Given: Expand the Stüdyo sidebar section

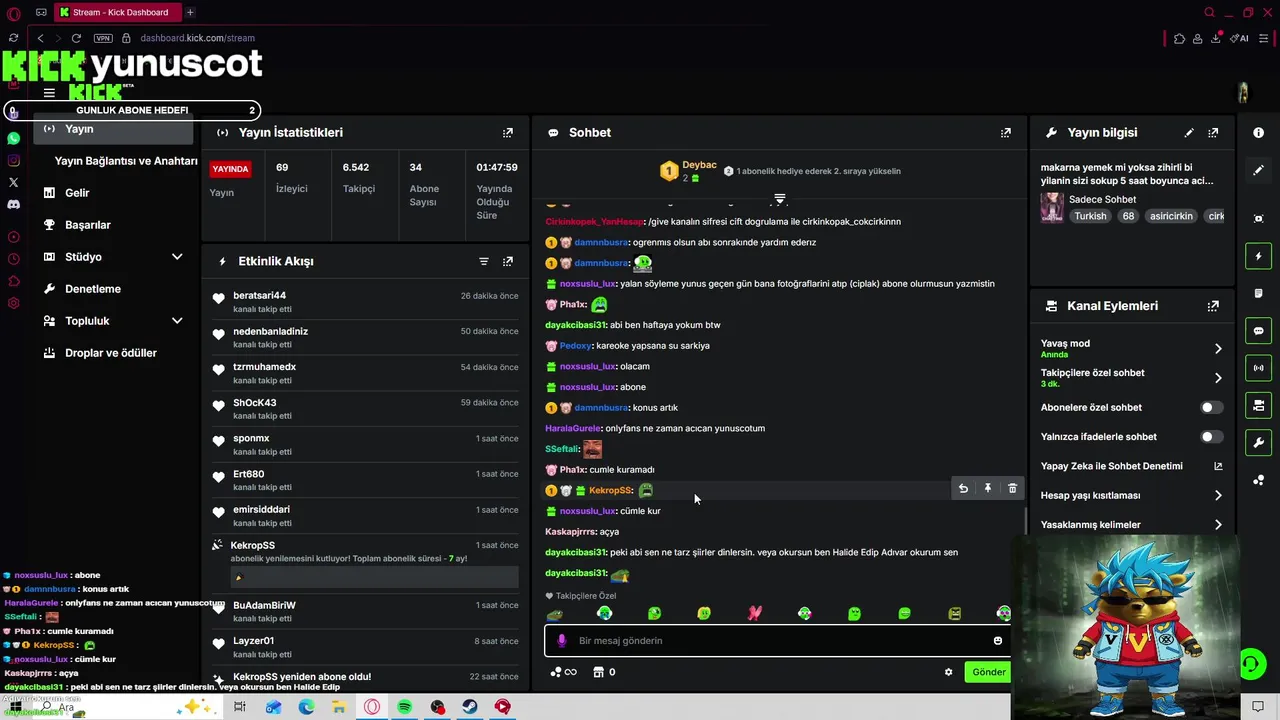Looking at the screenshot, I should coord(177,257).
